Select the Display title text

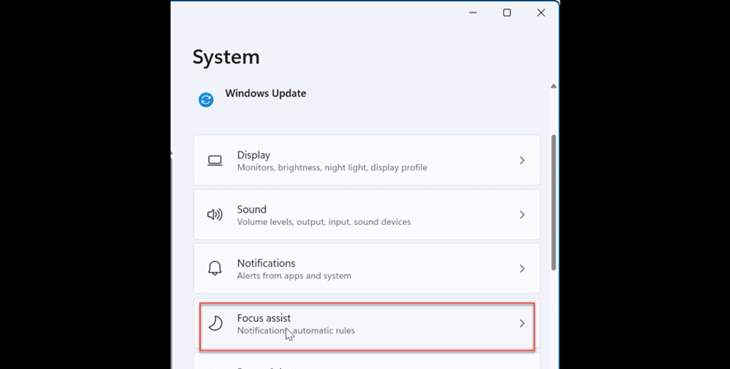[254, 155]
